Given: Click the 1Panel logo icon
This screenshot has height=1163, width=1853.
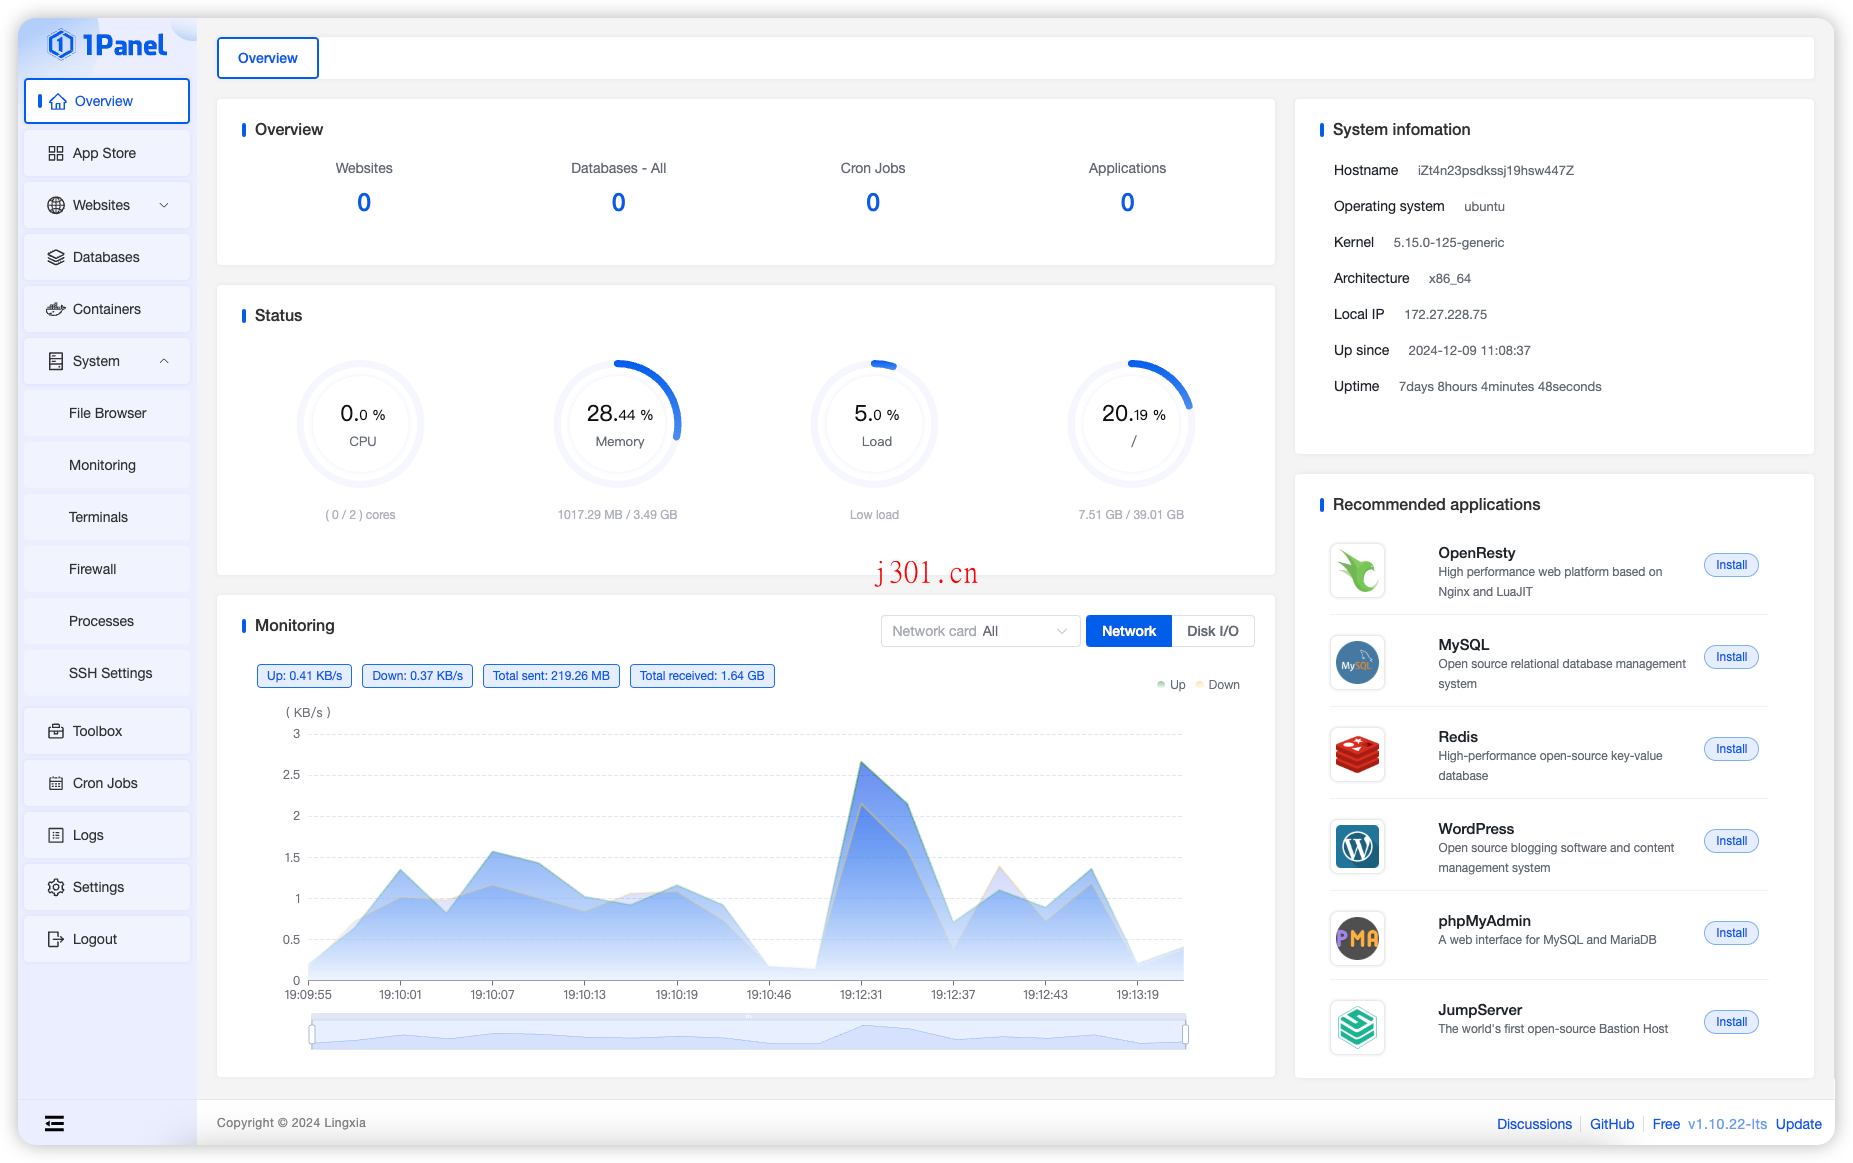Looking at the screenshot, I should pos(61,45).
